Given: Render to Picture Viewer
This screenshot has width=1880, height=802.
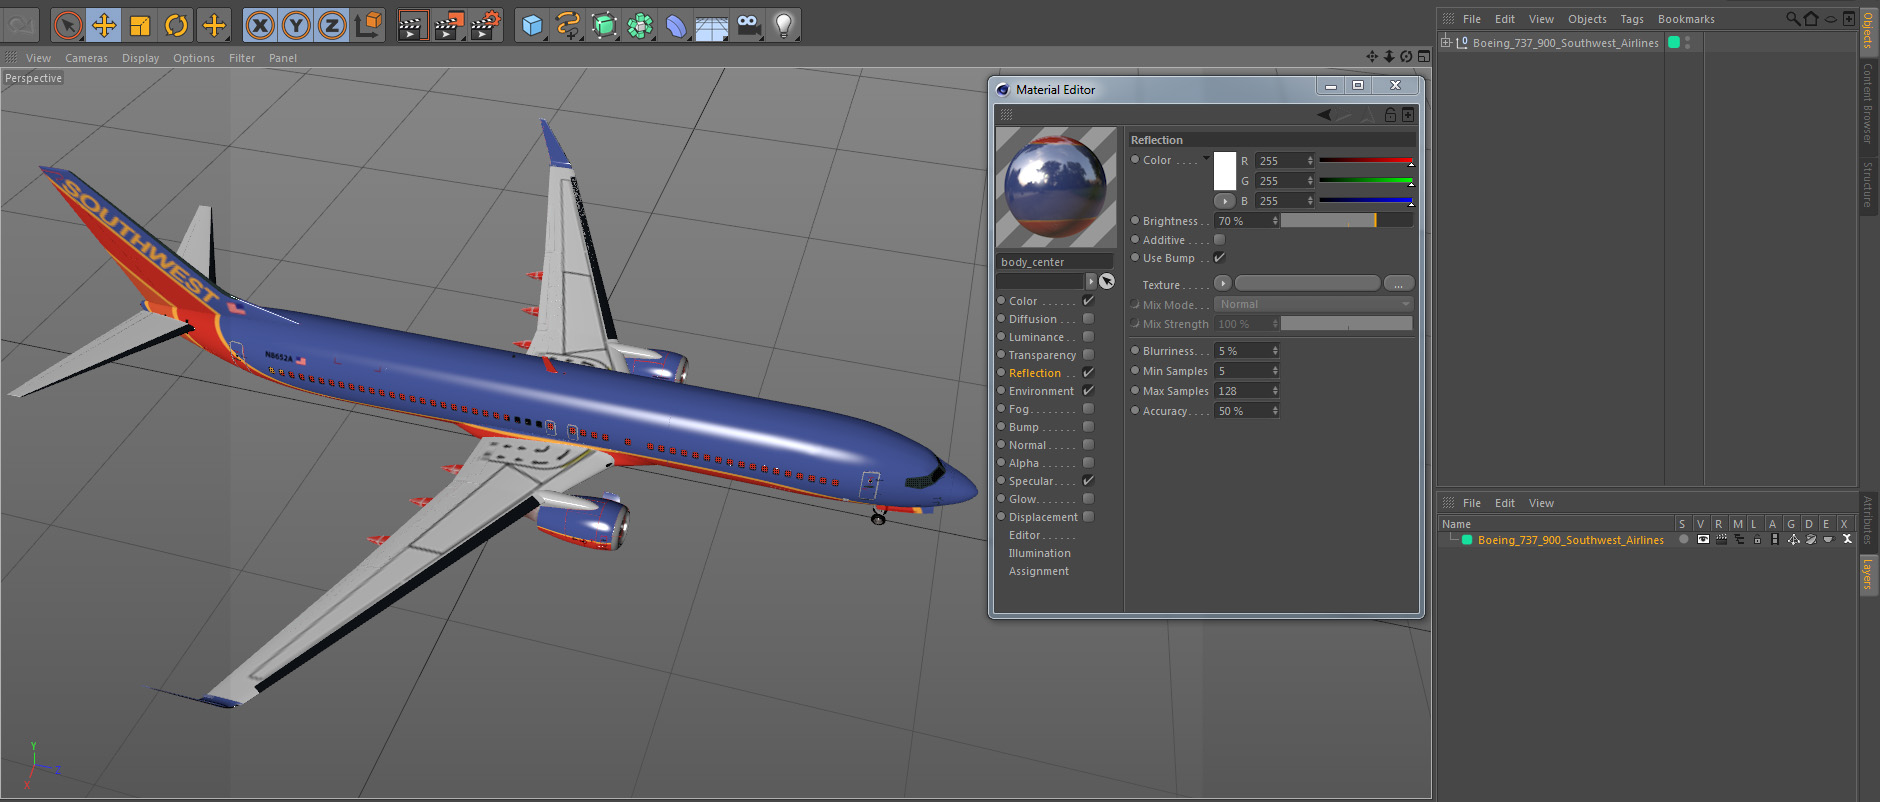Looking at the screenshot, I should 448,25.
